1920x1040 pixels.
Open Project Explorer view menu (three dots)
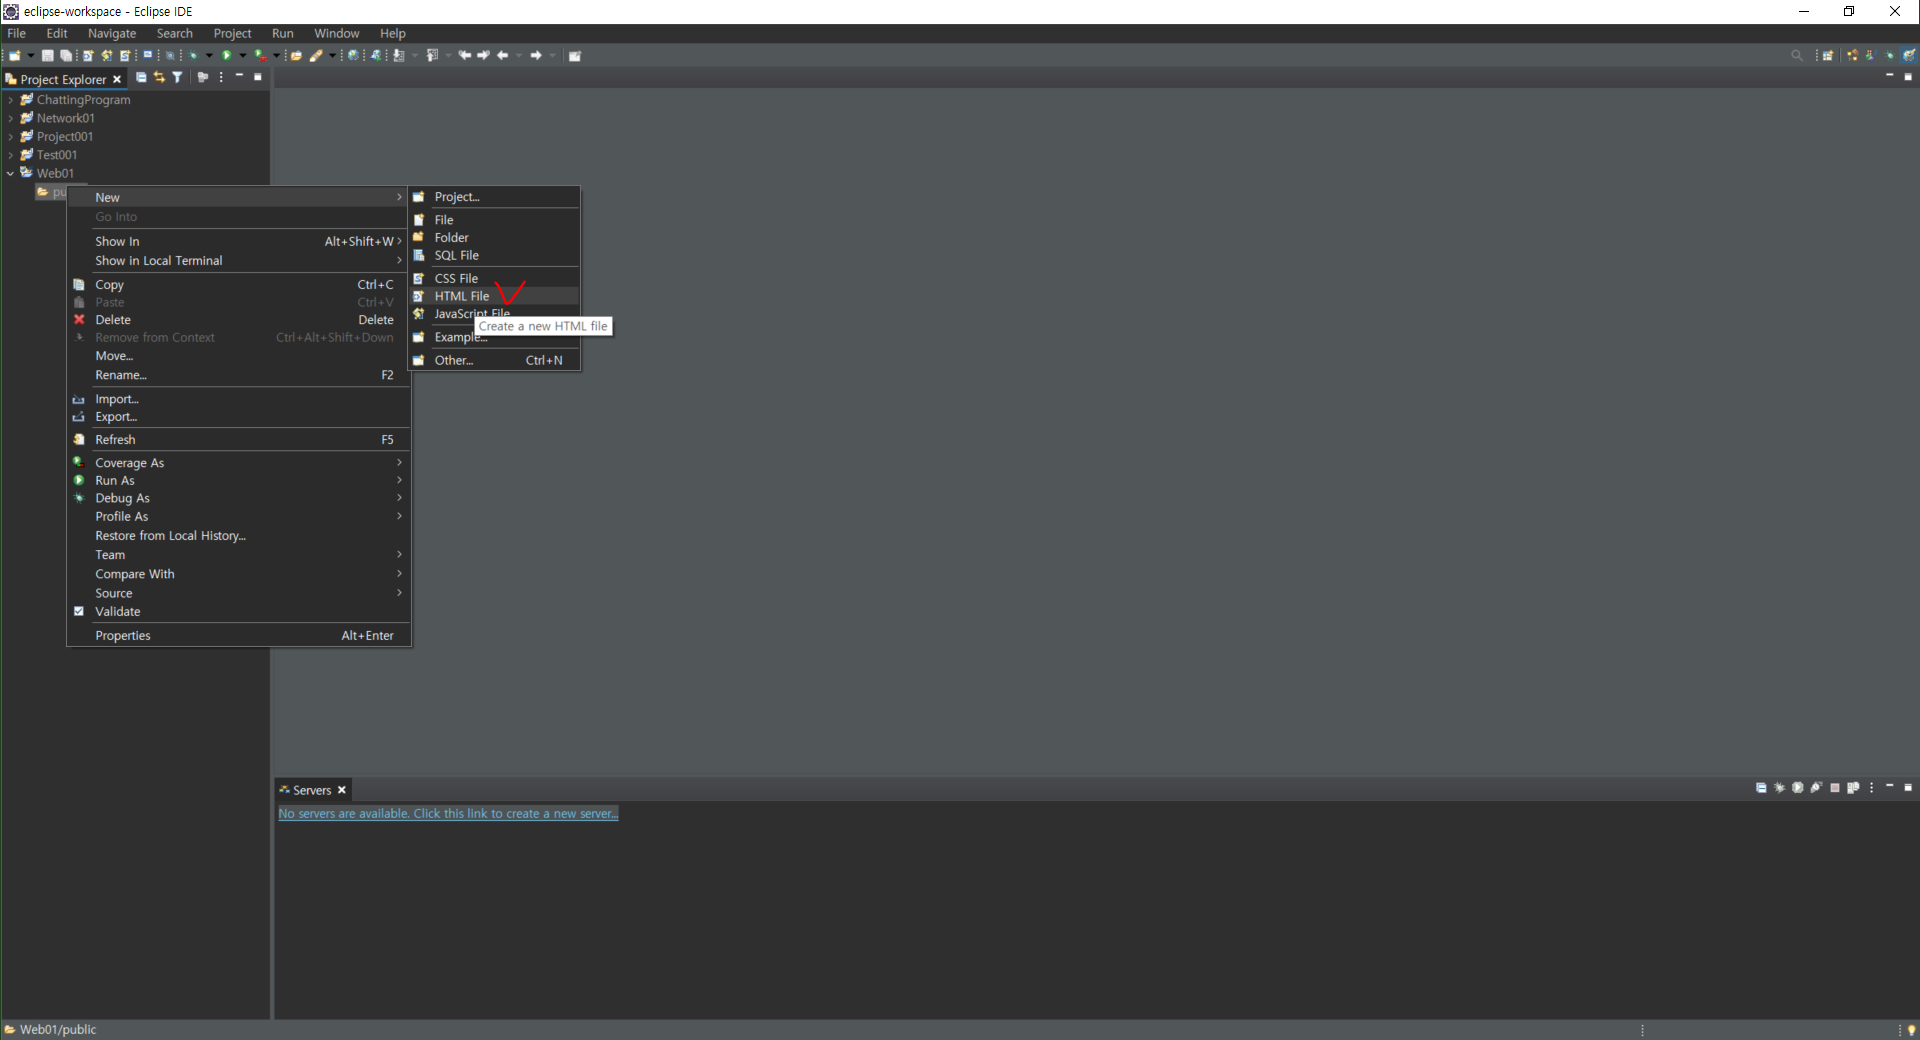(221, 77)
